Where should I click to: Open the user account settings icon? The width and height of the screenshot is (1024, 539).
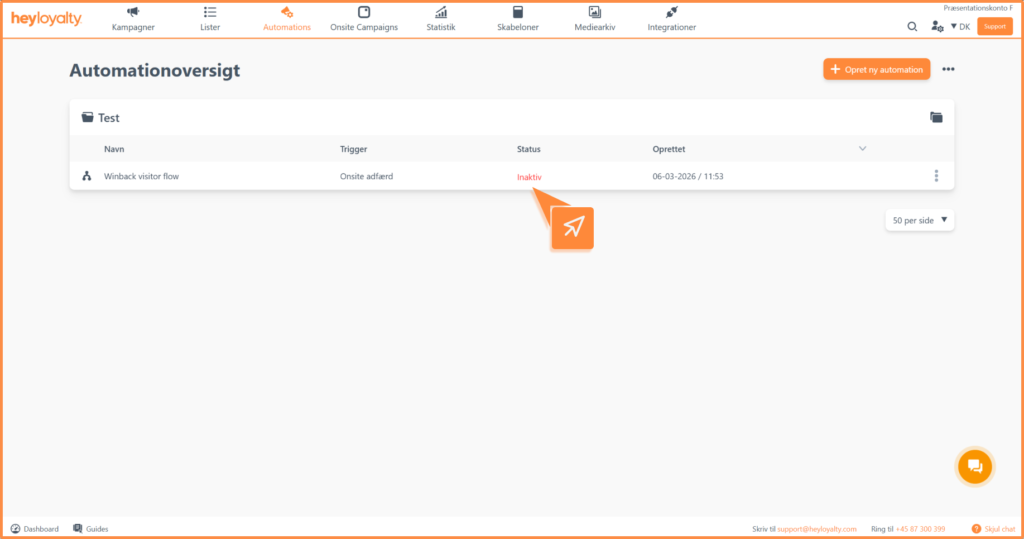pyautogui.click(x=937, y=27)
